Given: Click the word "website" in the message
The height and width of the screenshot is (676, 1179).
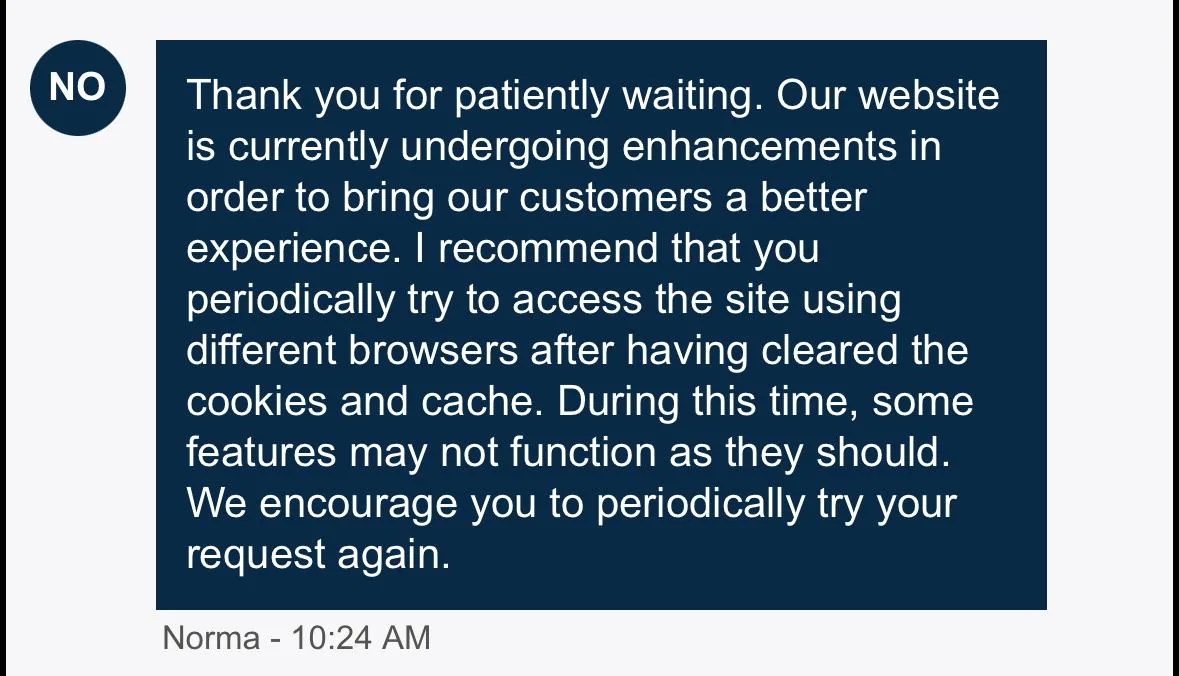Looking at the screenshot, I should [929, 96].
